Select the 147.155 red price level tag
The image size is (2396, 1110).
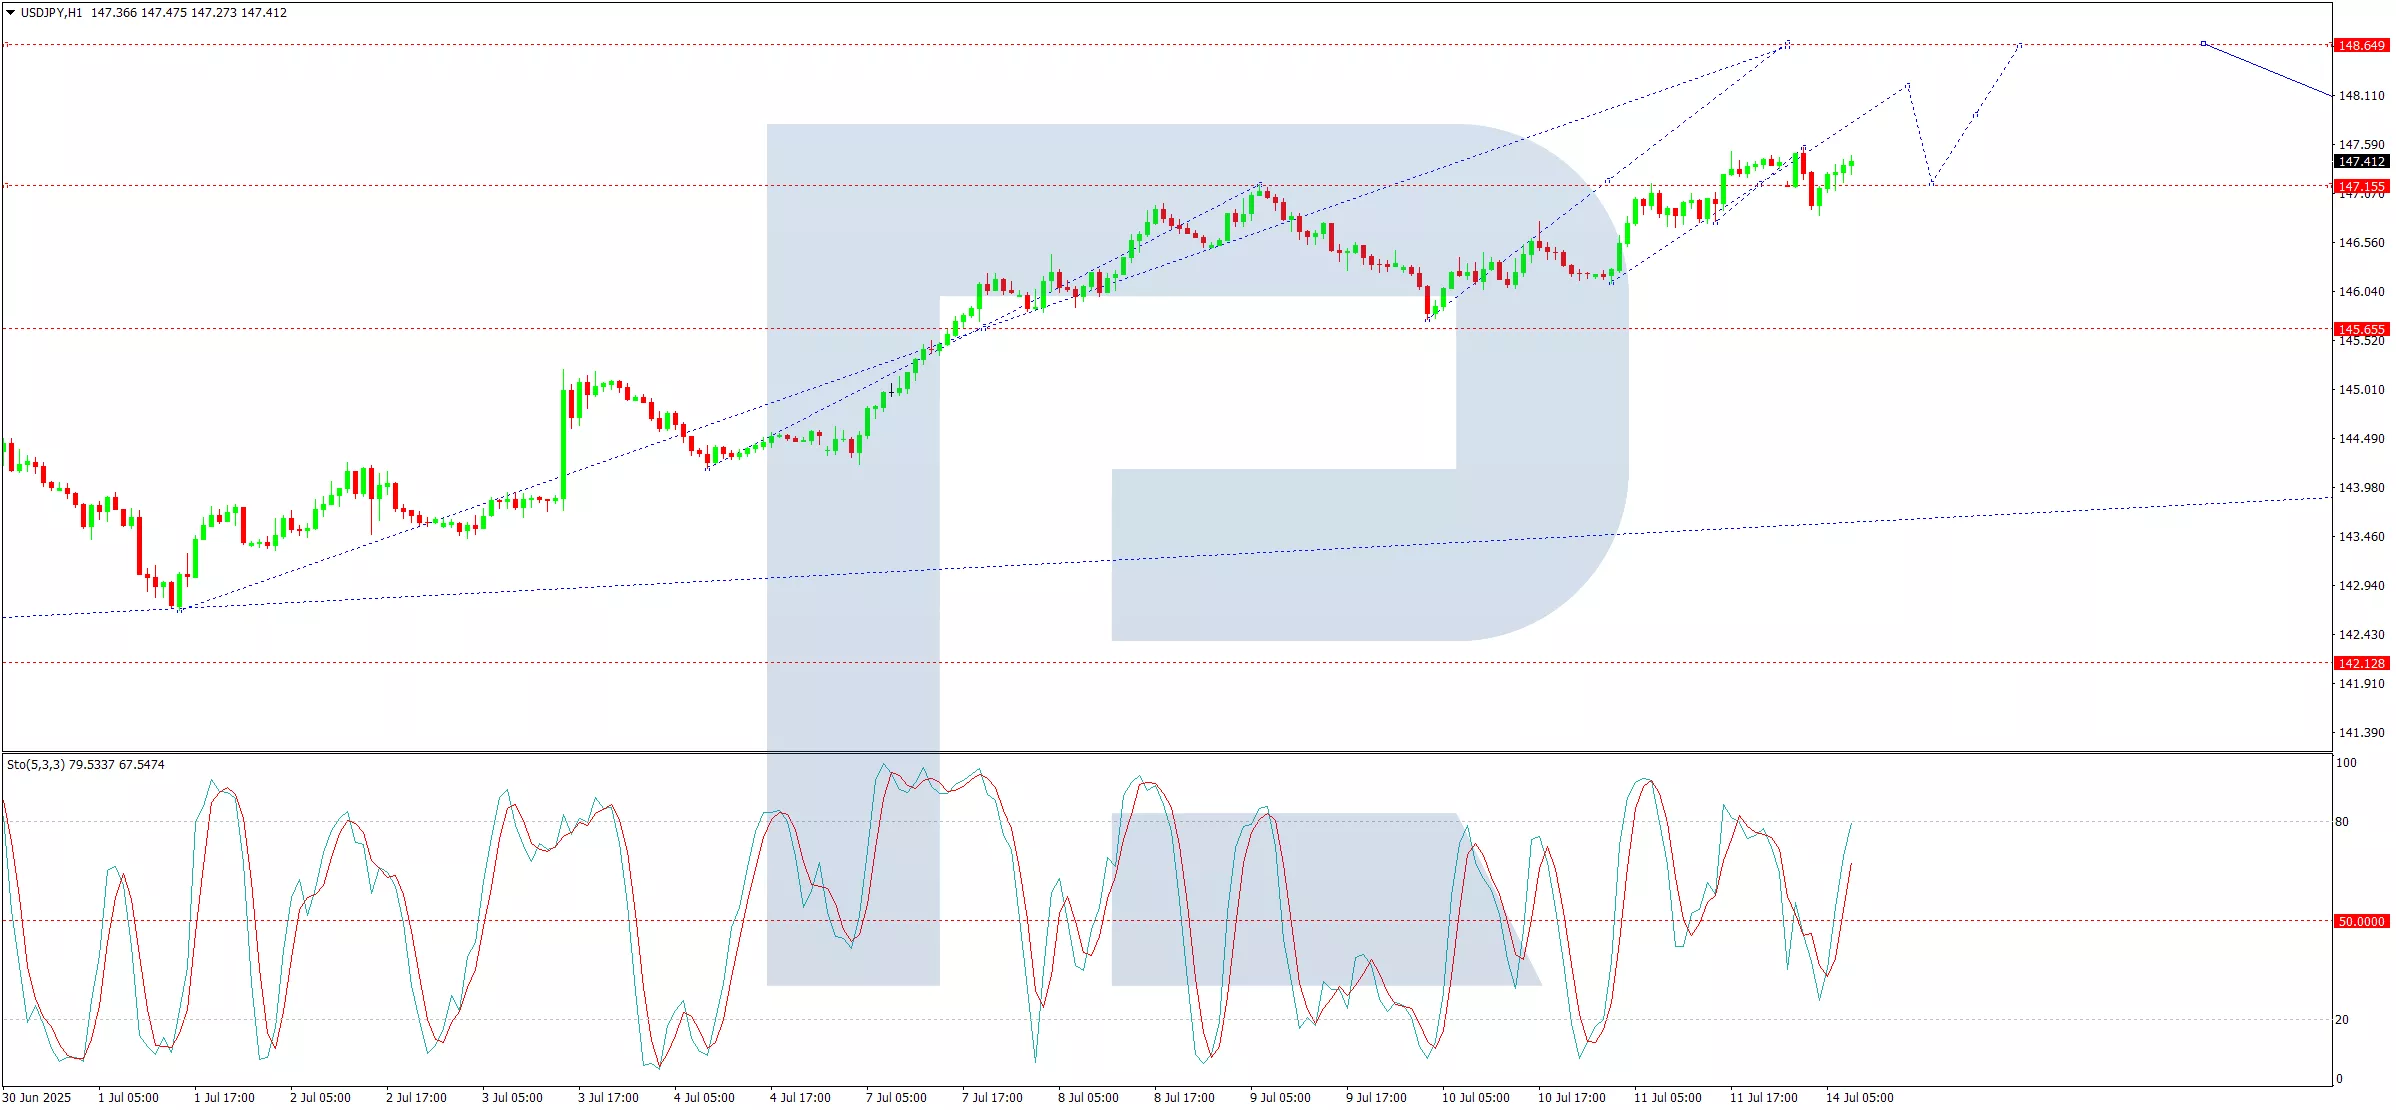coord(2361,186)
